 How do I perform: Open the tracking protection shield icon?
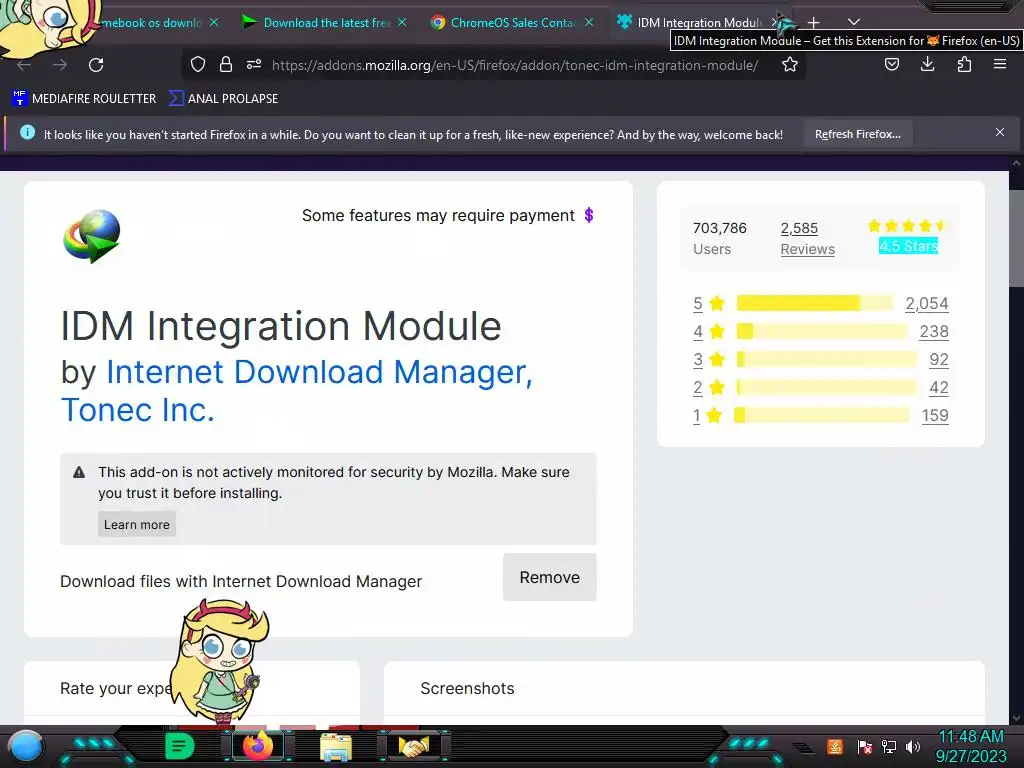(x=198, y=64)
